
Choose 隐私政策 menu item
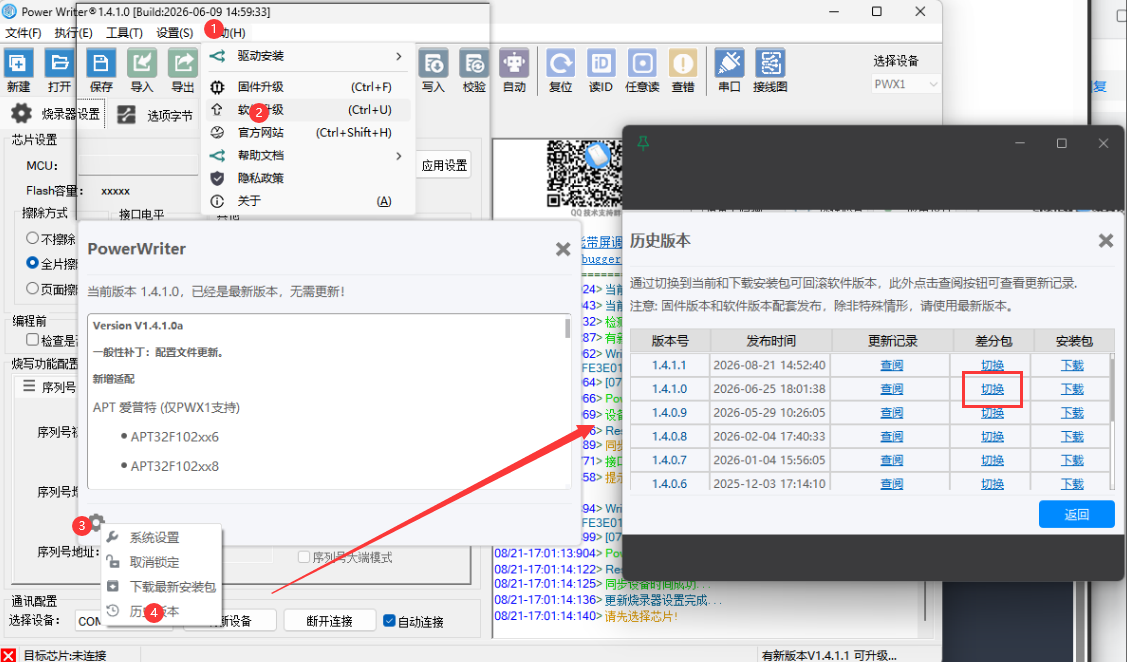point(309,178)
